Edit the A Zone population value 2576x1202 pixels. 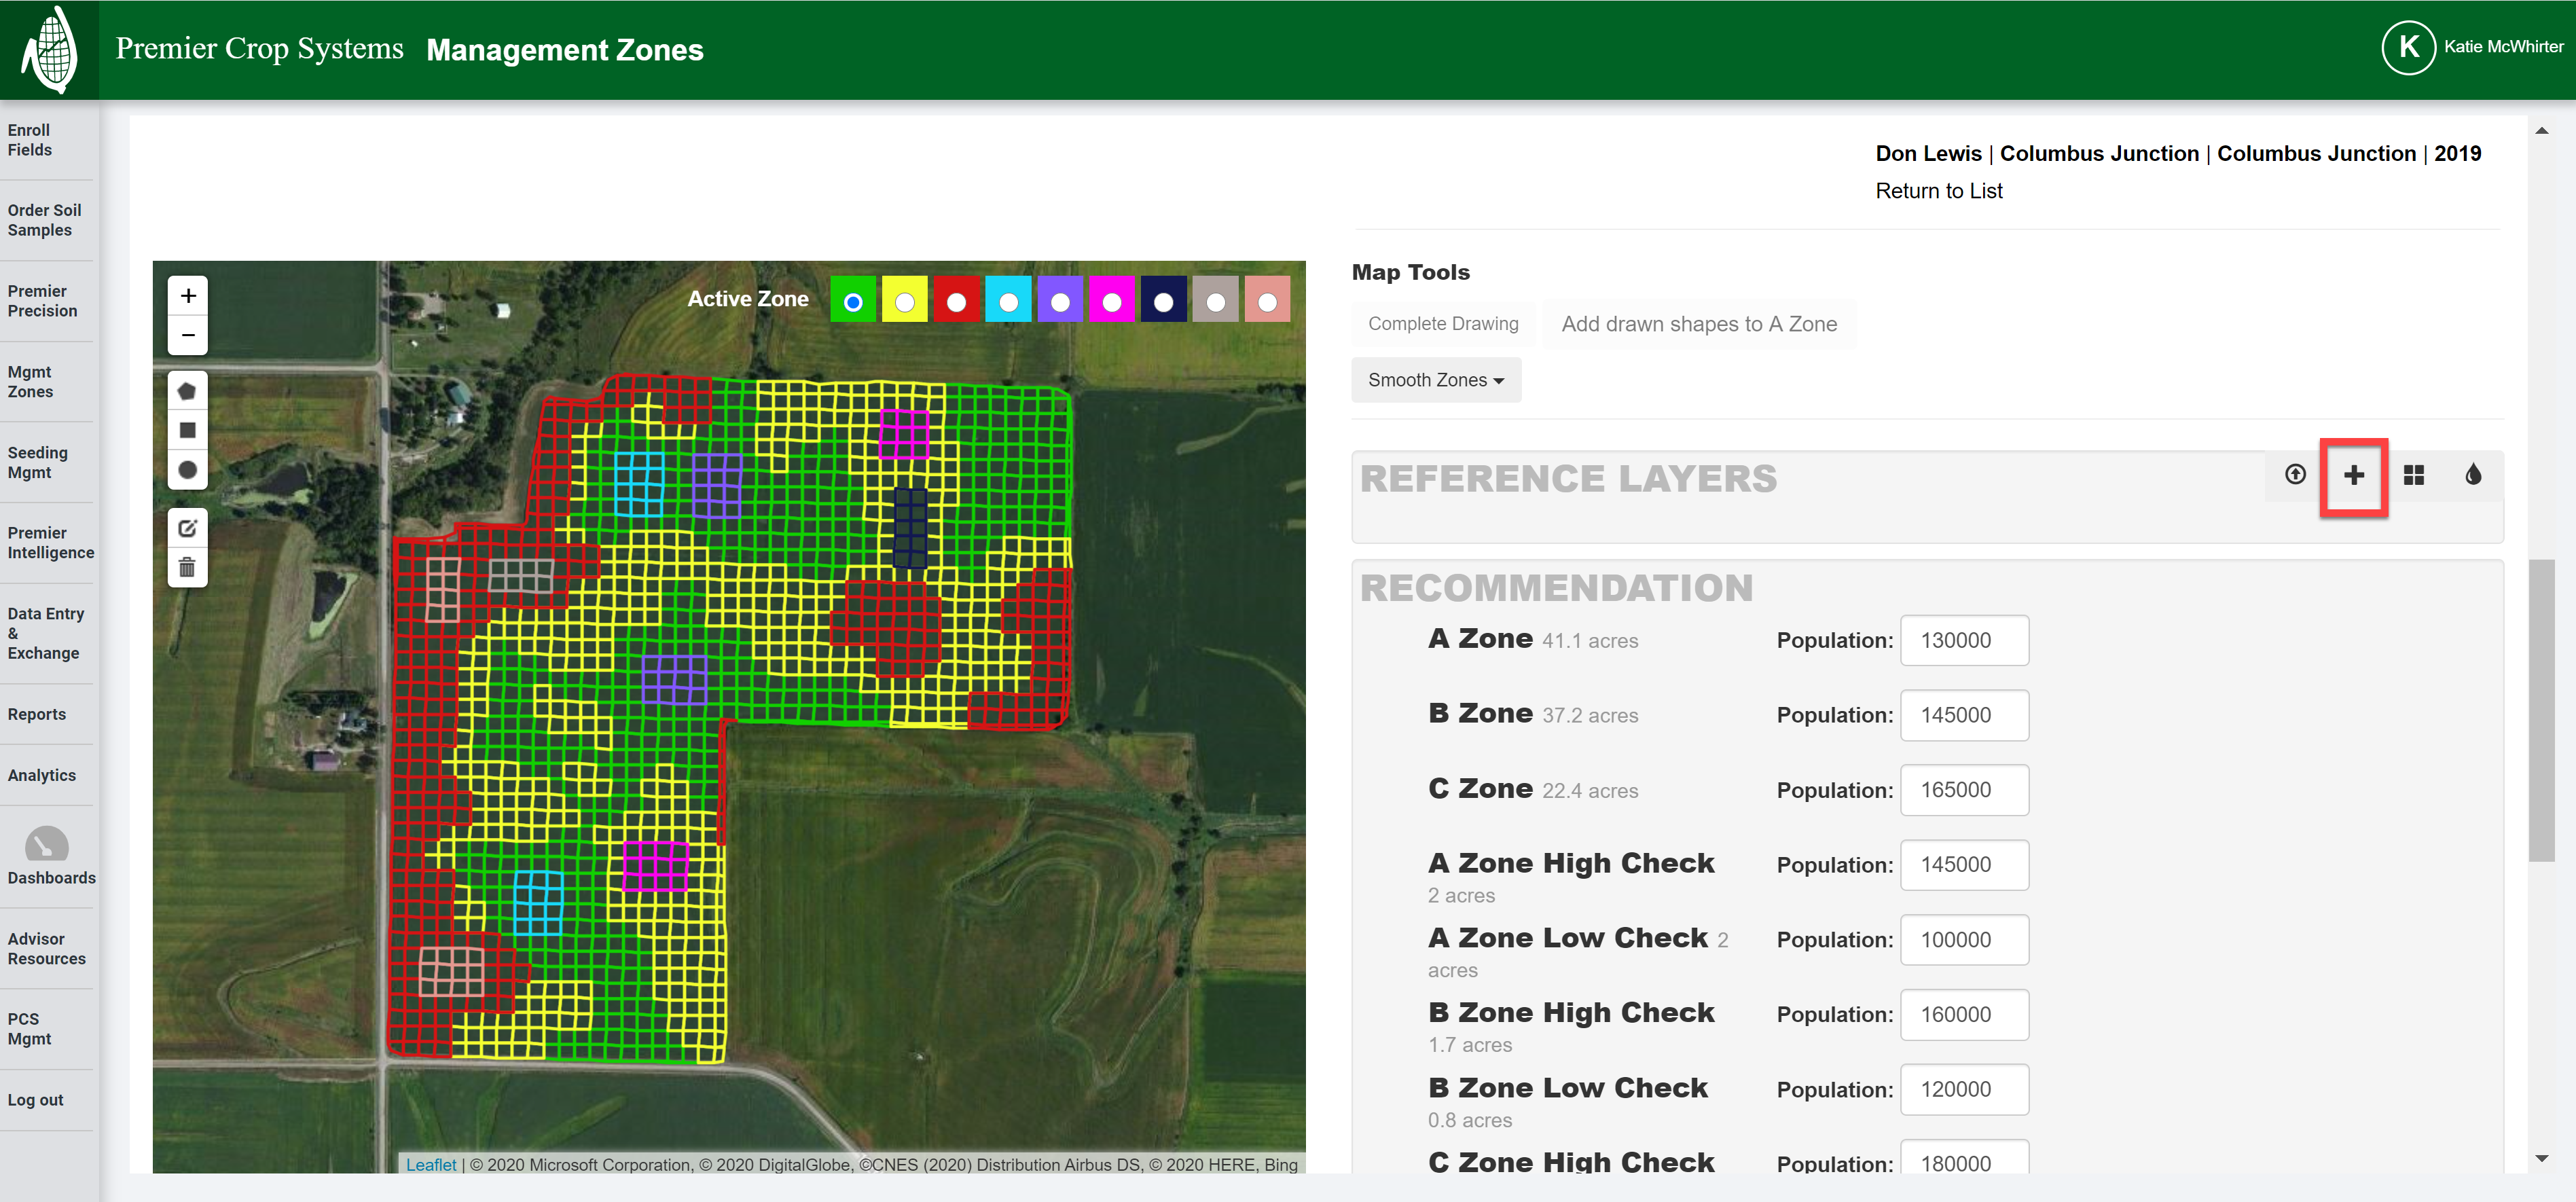(1963, 640)
